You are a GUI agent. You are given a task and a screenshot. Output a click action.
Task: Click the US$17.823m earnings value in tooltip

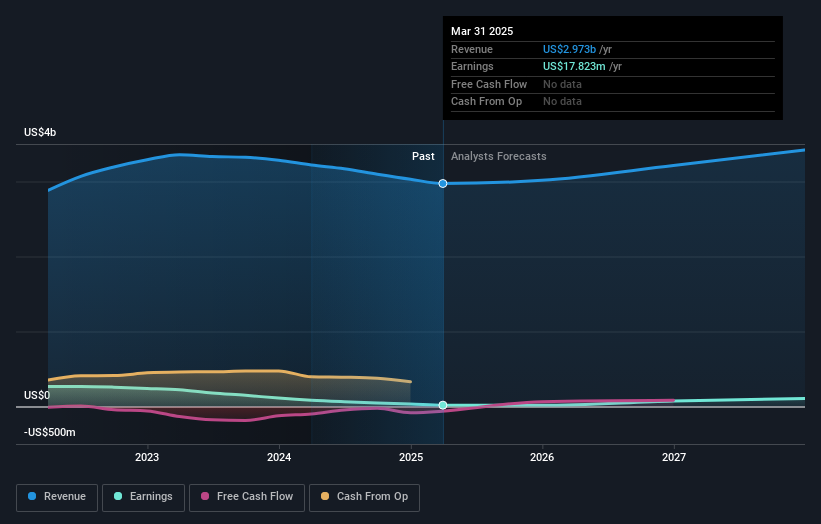[x=574, y=66]
